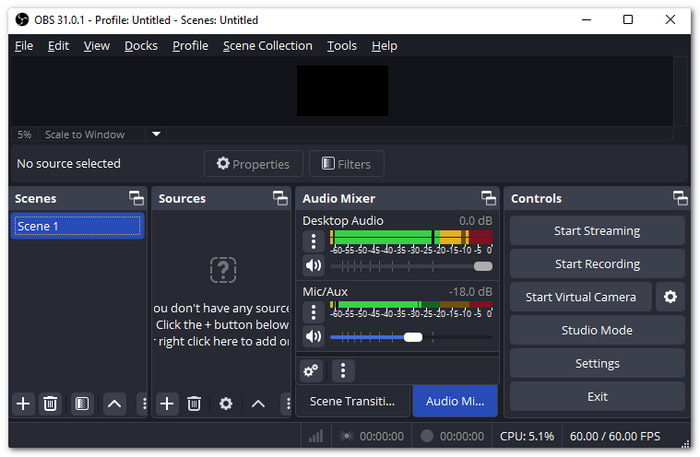Click the OBS logo in title bar

tap(22, 20)
